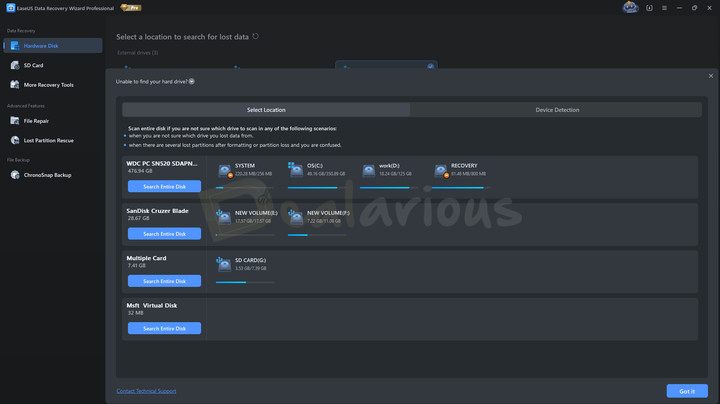Select the NEW VOLUME(F:) USB drive icon
The image size is (720, 404).
pos(296,217)
